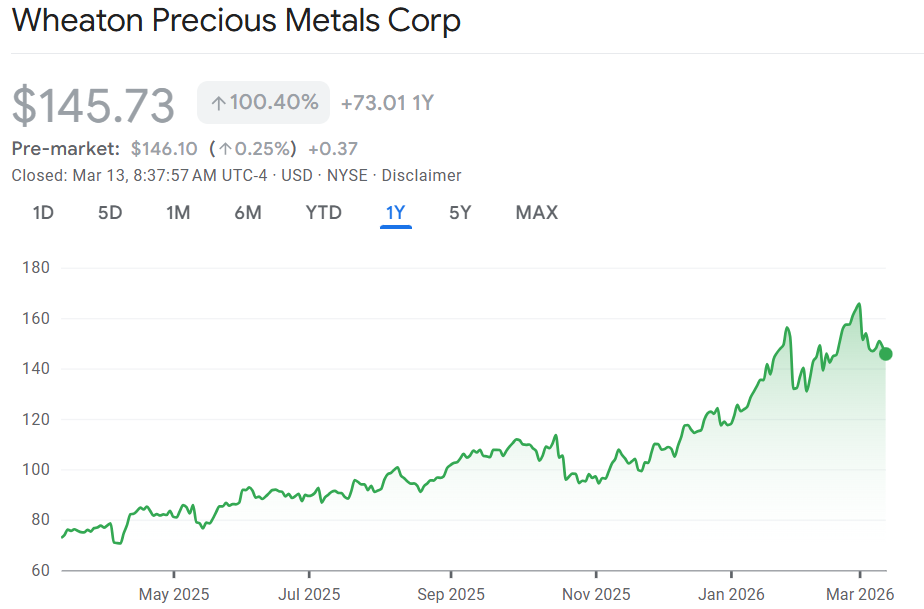Image resolution: width=924 pixels, height=609 pixels.
Task: Select the MAX time range
Action: point(537,212)
